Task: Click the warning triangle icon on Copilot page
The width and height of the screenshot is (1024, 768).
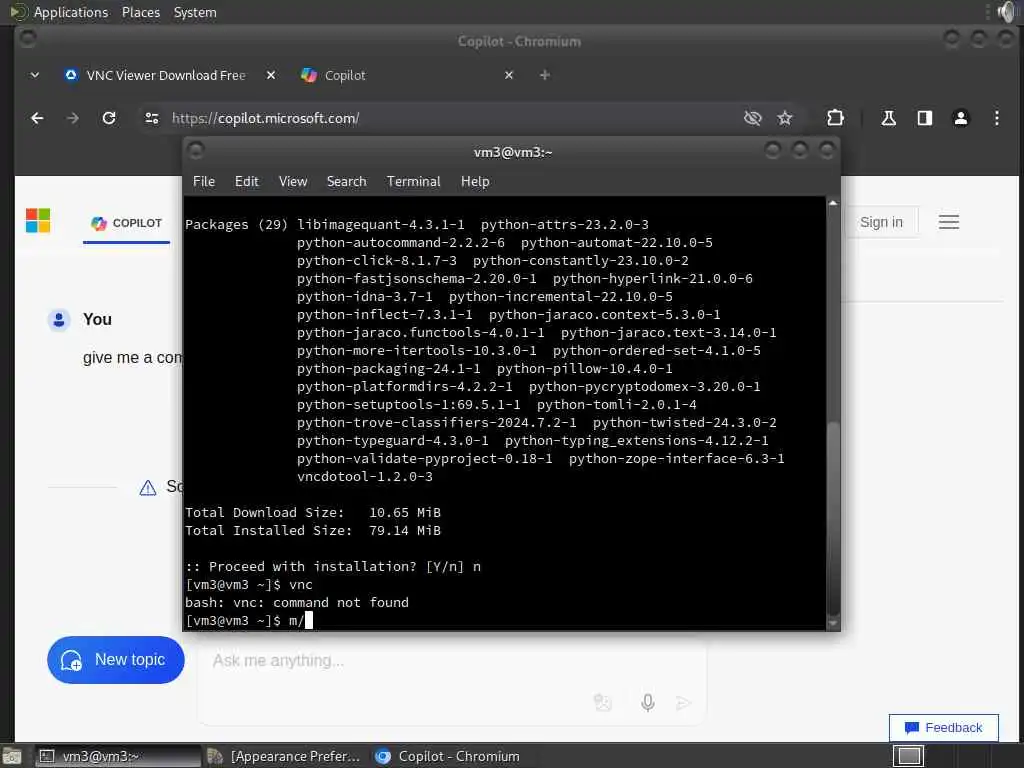Action: click(148, 488)
